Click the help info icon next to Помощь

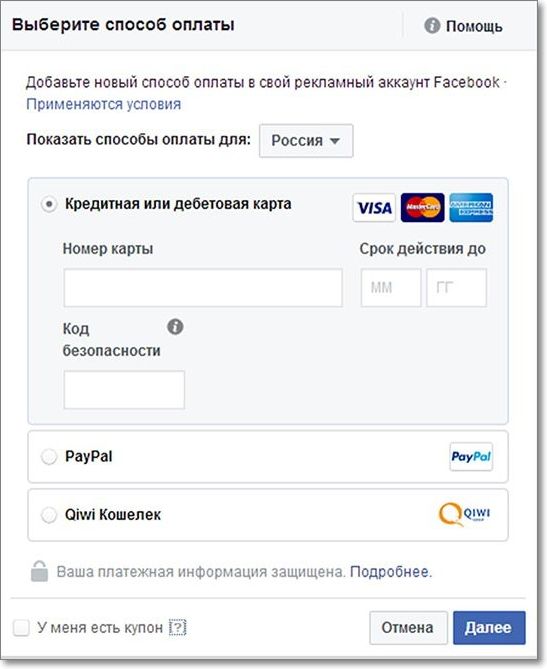[x=432, y=26]
